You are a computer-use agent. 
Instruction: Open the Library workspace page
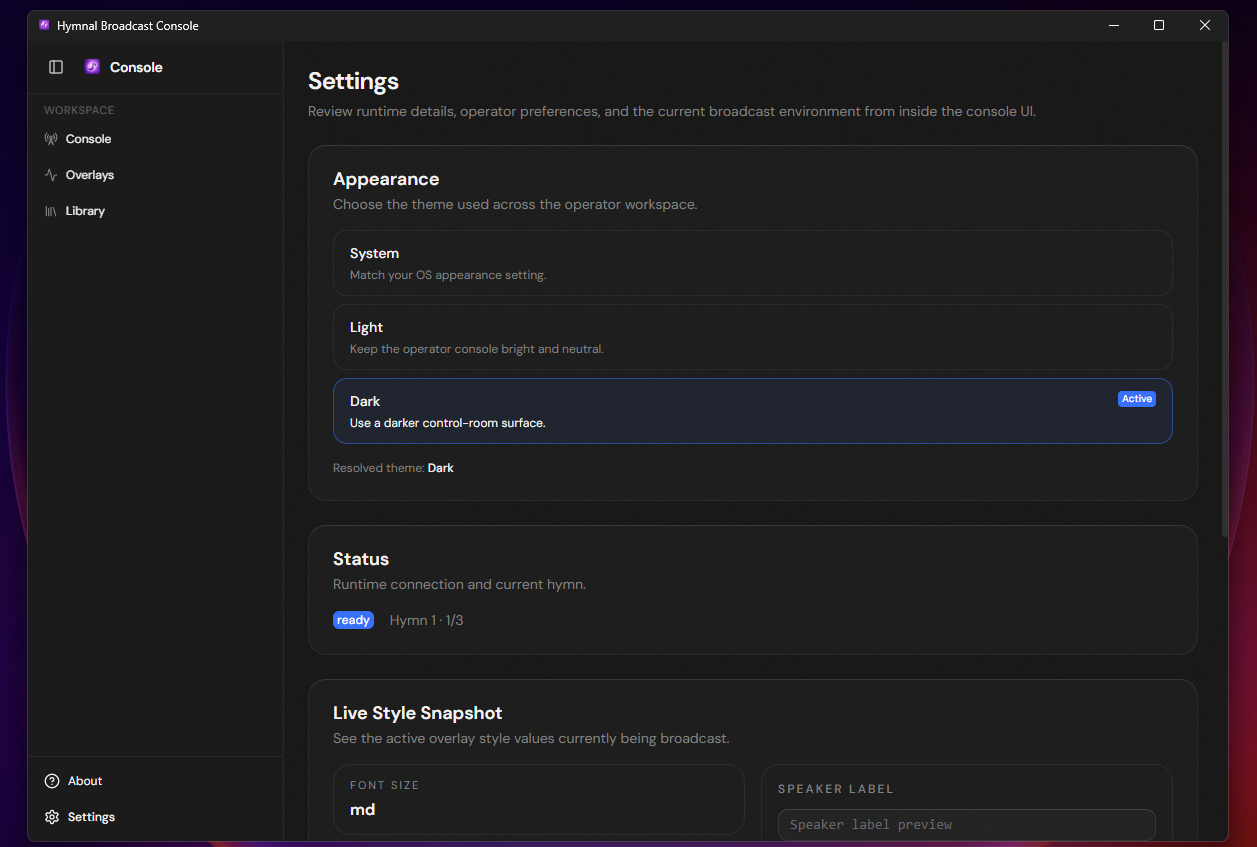pos(155,211)
